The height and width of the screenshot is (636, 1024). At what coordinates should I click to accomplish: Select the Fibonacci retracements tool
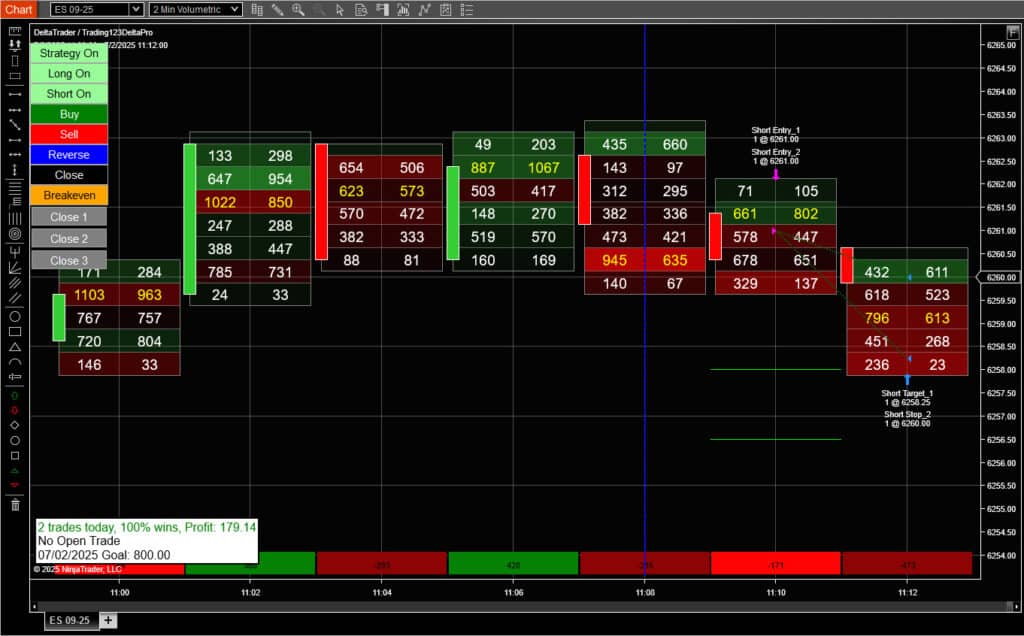[15, 187]
